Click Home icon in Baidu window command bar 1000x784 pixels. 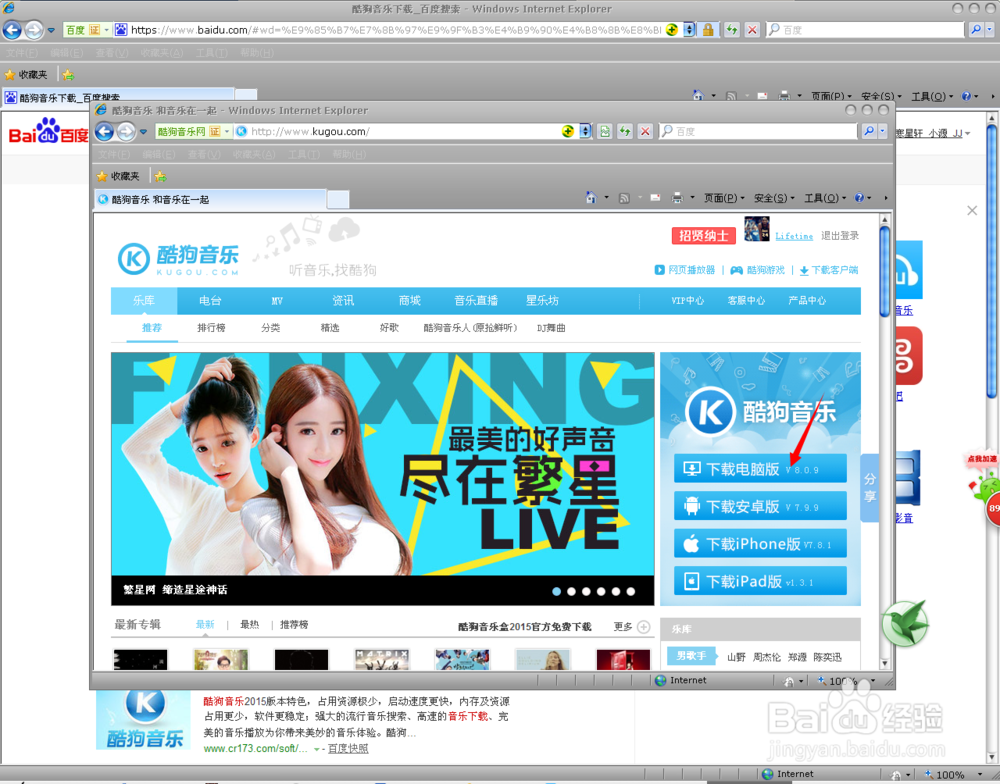pos(698,96)
